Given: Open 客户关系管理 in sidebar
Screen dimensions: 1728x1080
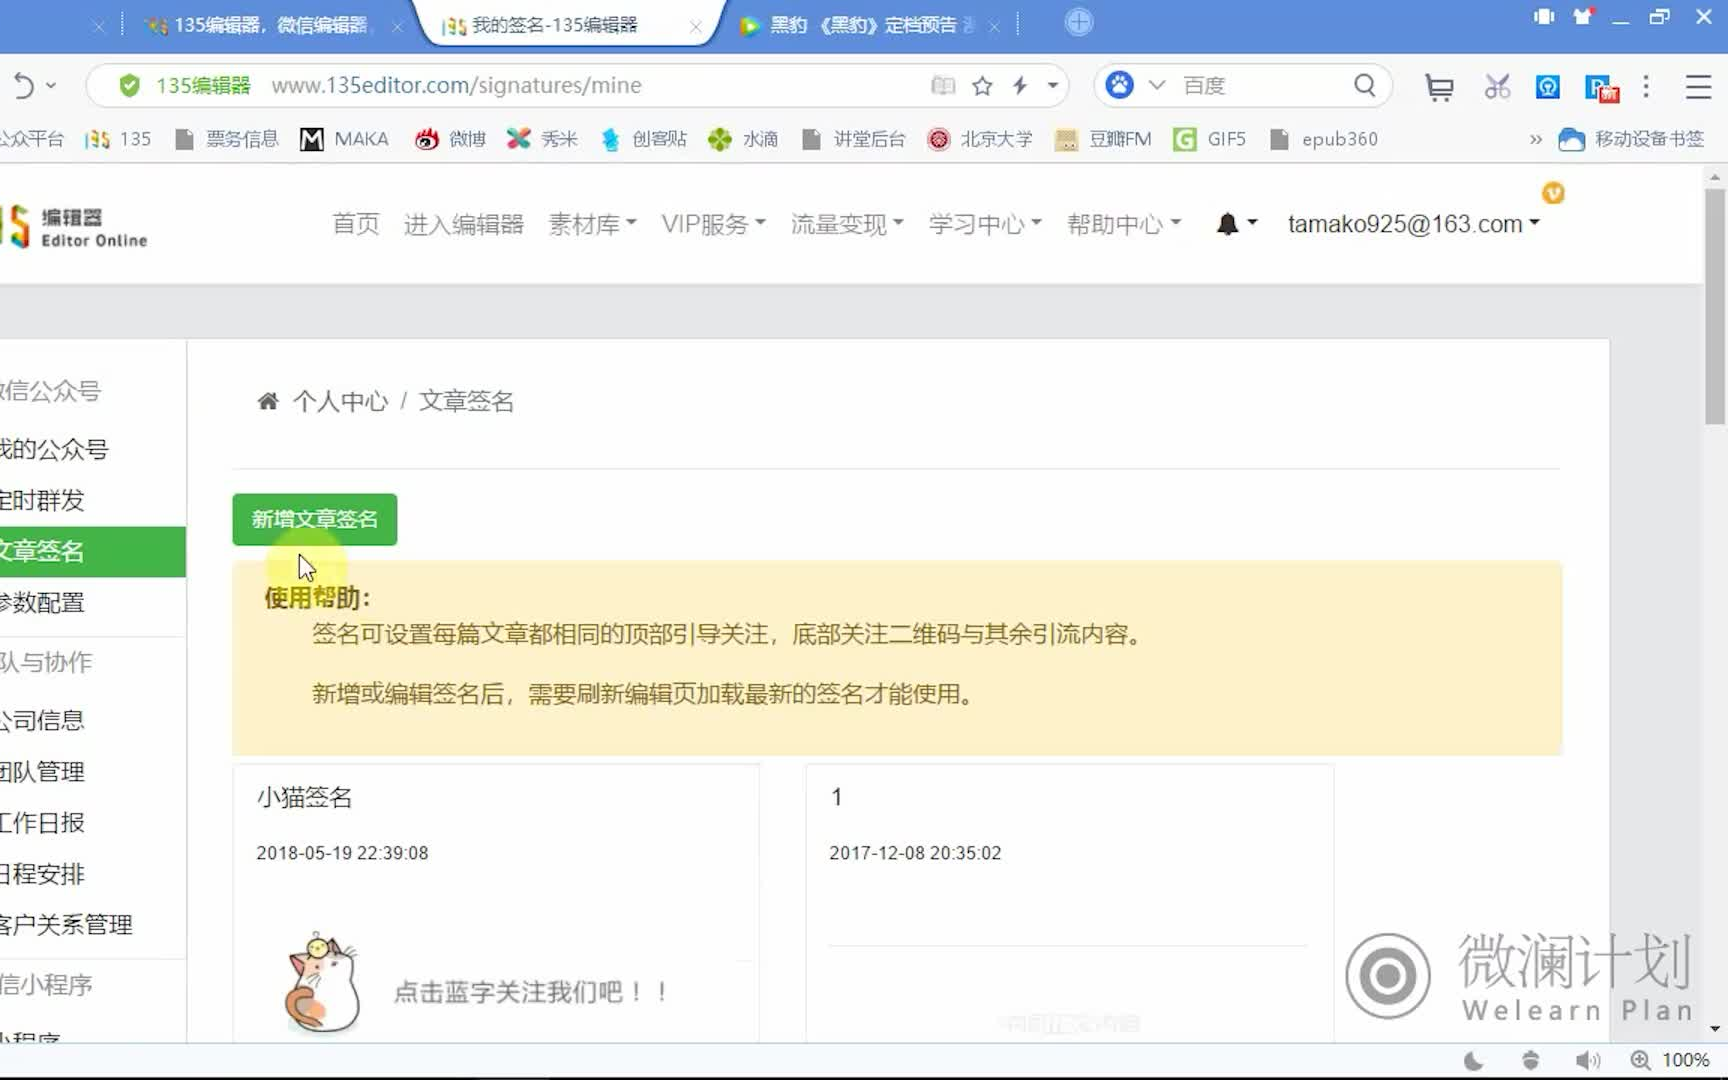Looking at the screenshot, I should (x=66, y=924).
